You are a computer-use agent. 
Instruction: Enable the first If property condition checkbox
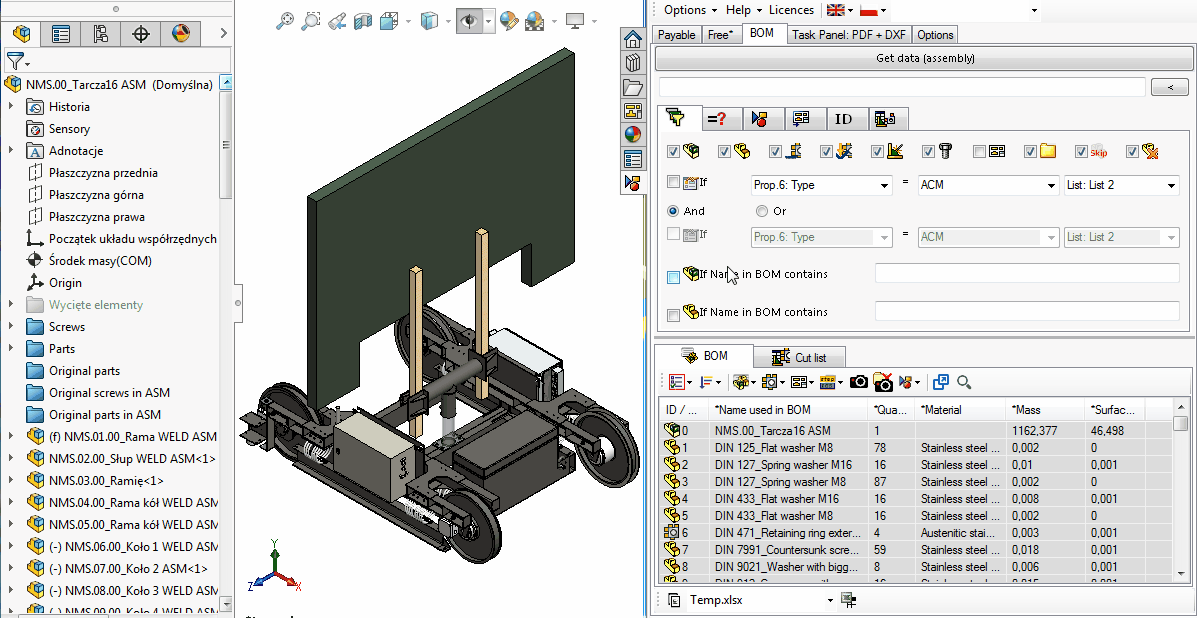pos(673,182)
